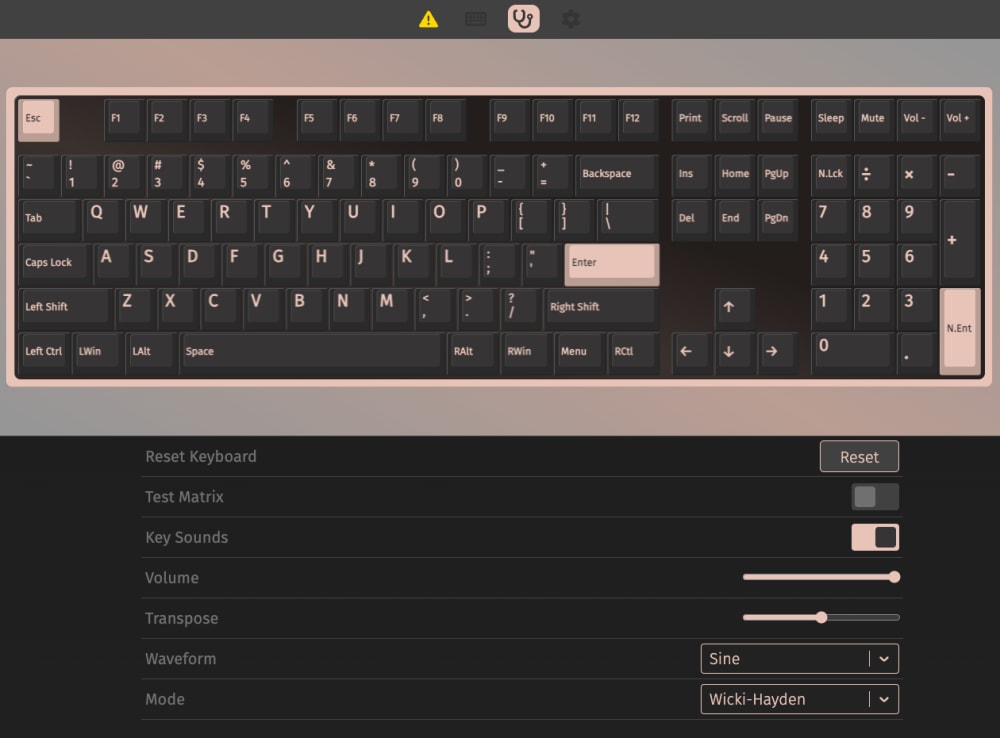Click the Caps Lock key
Screen dimensions: 1000x738
[x=54, y=265]
